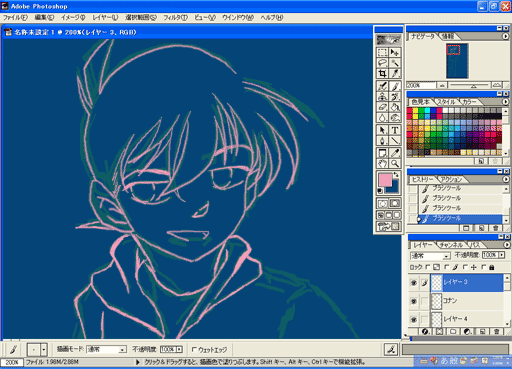Click the background blue color swatch
This screenshot has width=512, height=369.
[395, 189]
